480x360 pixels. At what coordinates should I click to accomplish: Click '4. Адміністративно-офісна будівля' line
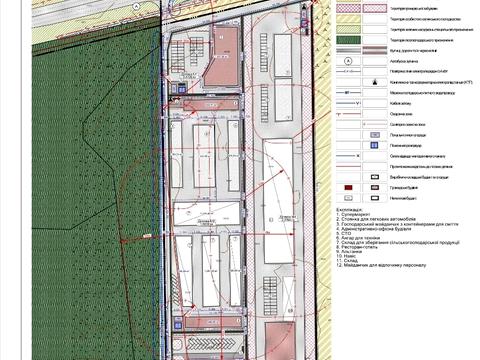[x=374, y=229]
